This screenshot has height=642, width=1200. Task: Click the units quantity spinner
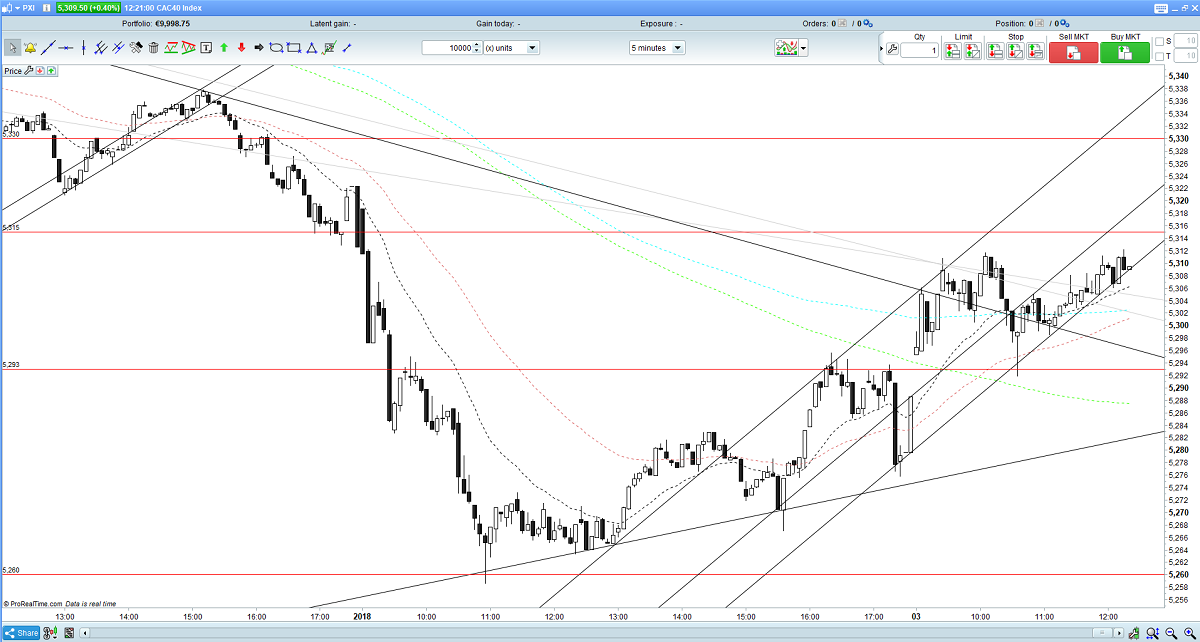[x=476, y=47]
